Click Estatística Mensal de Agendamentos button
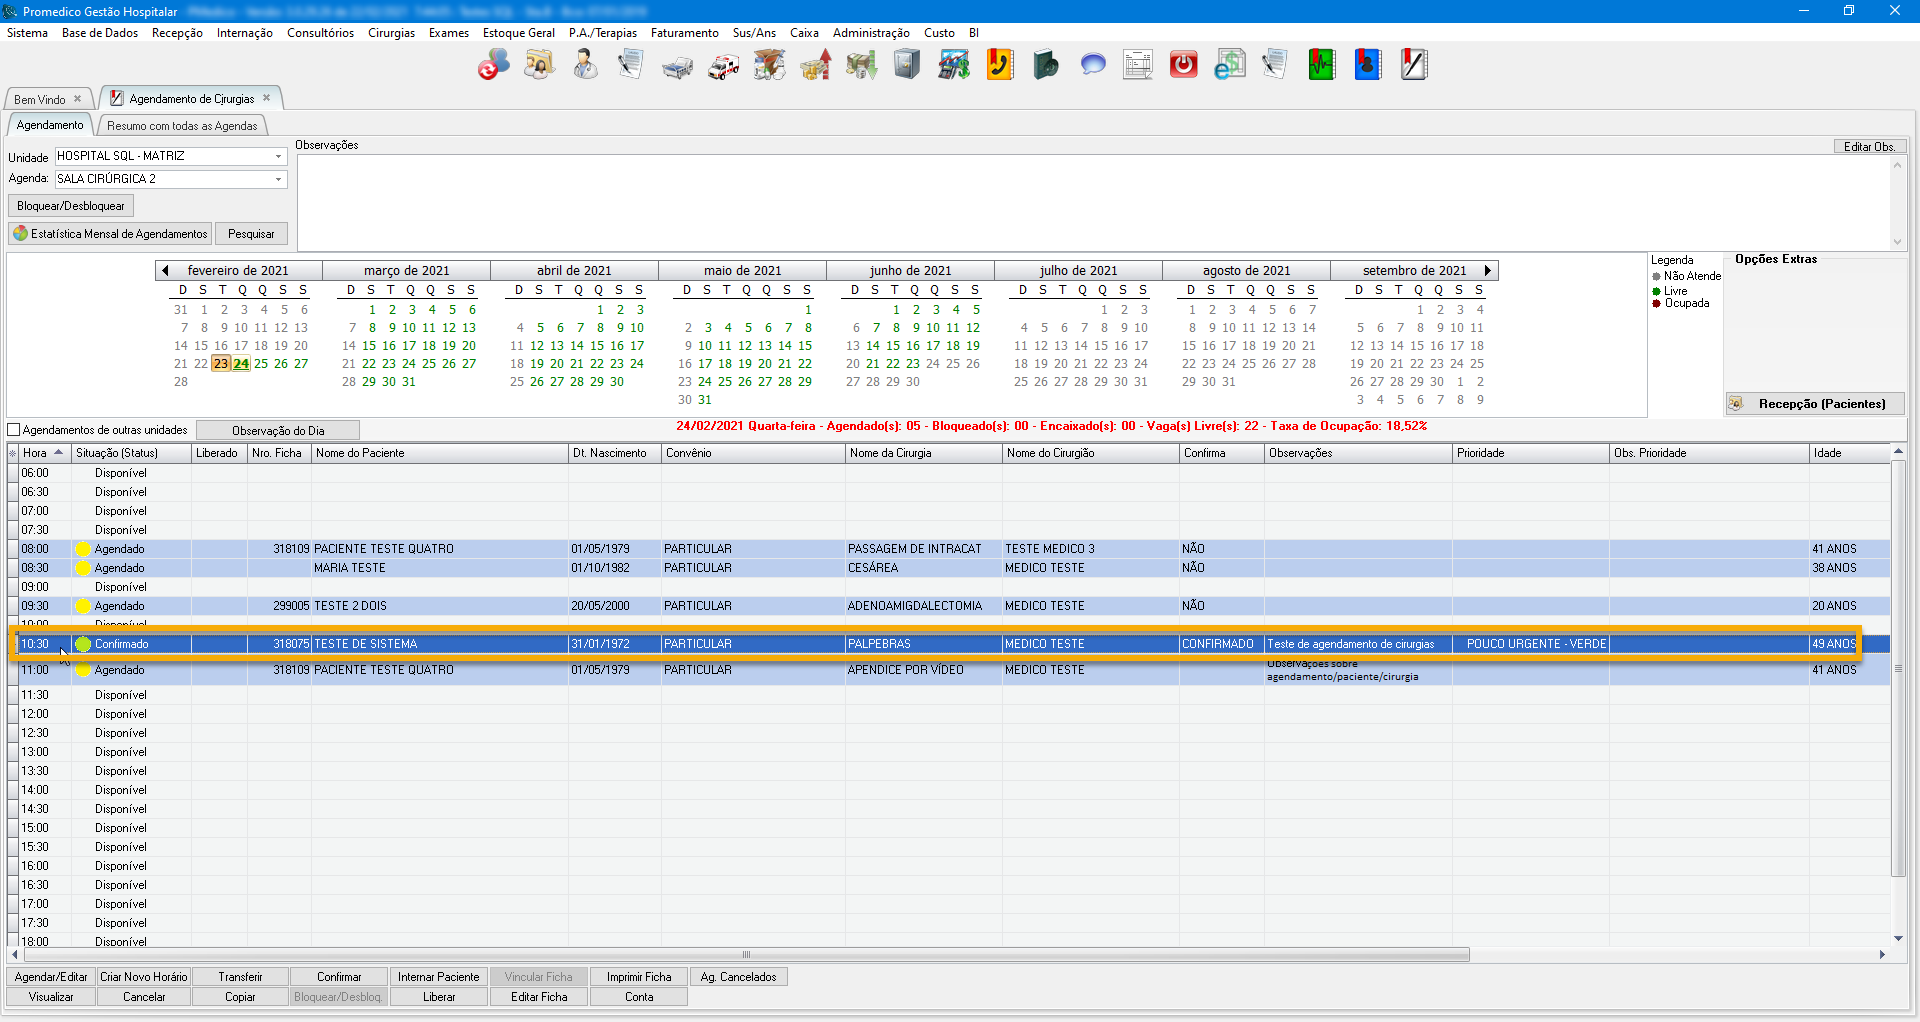The image size is (1920, 1022). point(110,234)
